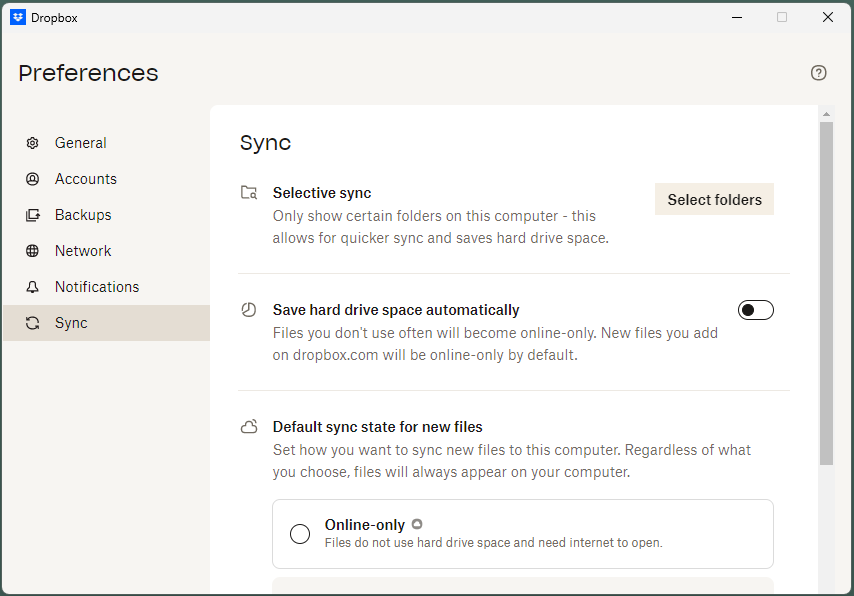Select the Online-only radio button
This screenshot has width=854, height=596.
pos(300,533)
